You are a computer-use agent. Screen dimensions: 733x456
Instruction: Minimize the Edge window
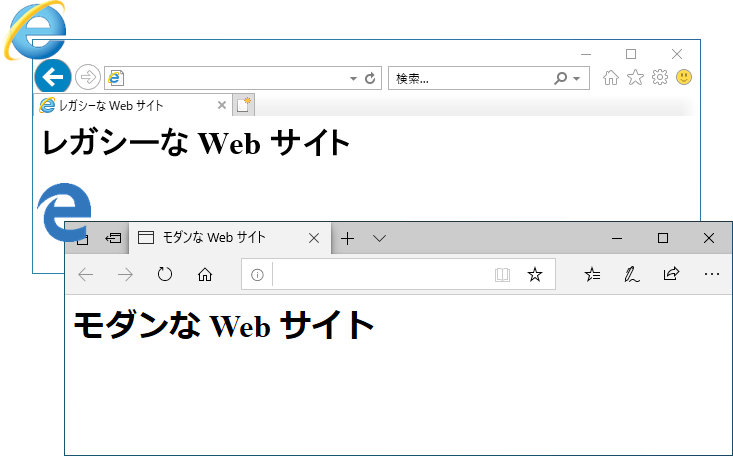(x=617, y=239)
